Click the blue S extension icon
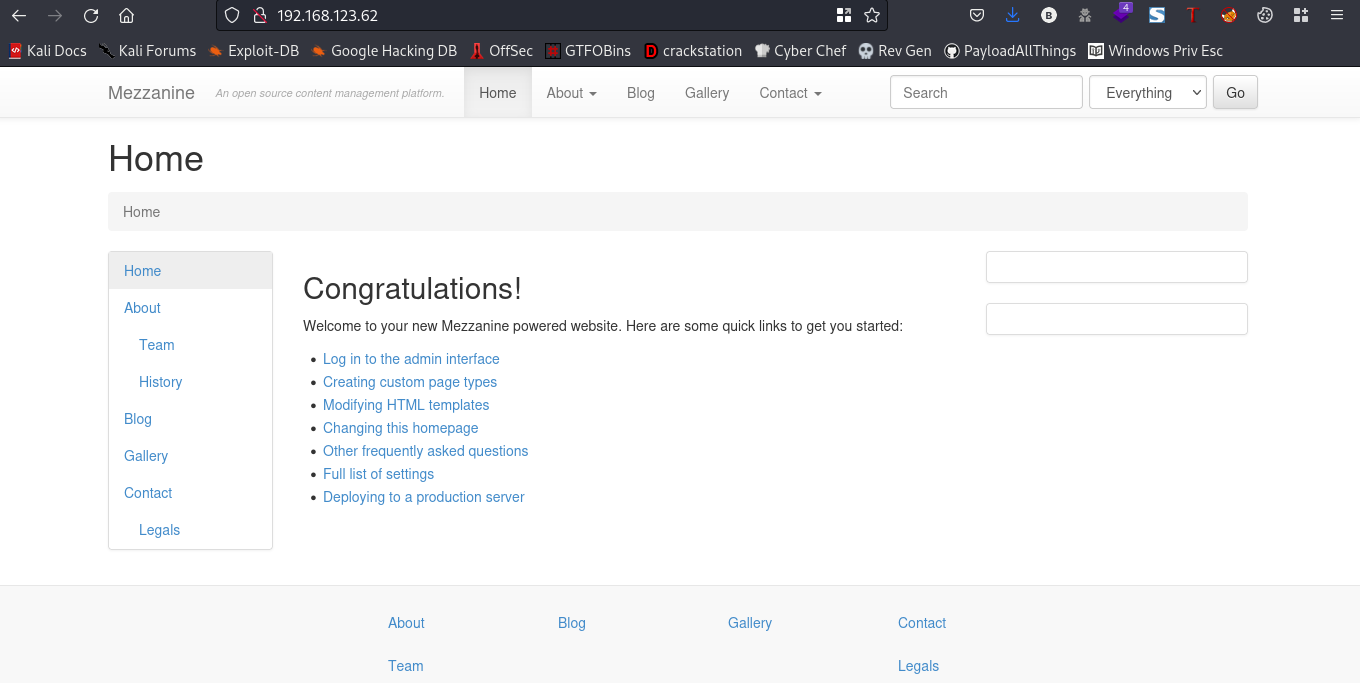Viewport: 1360px width, 683px height. [1157, 15]
